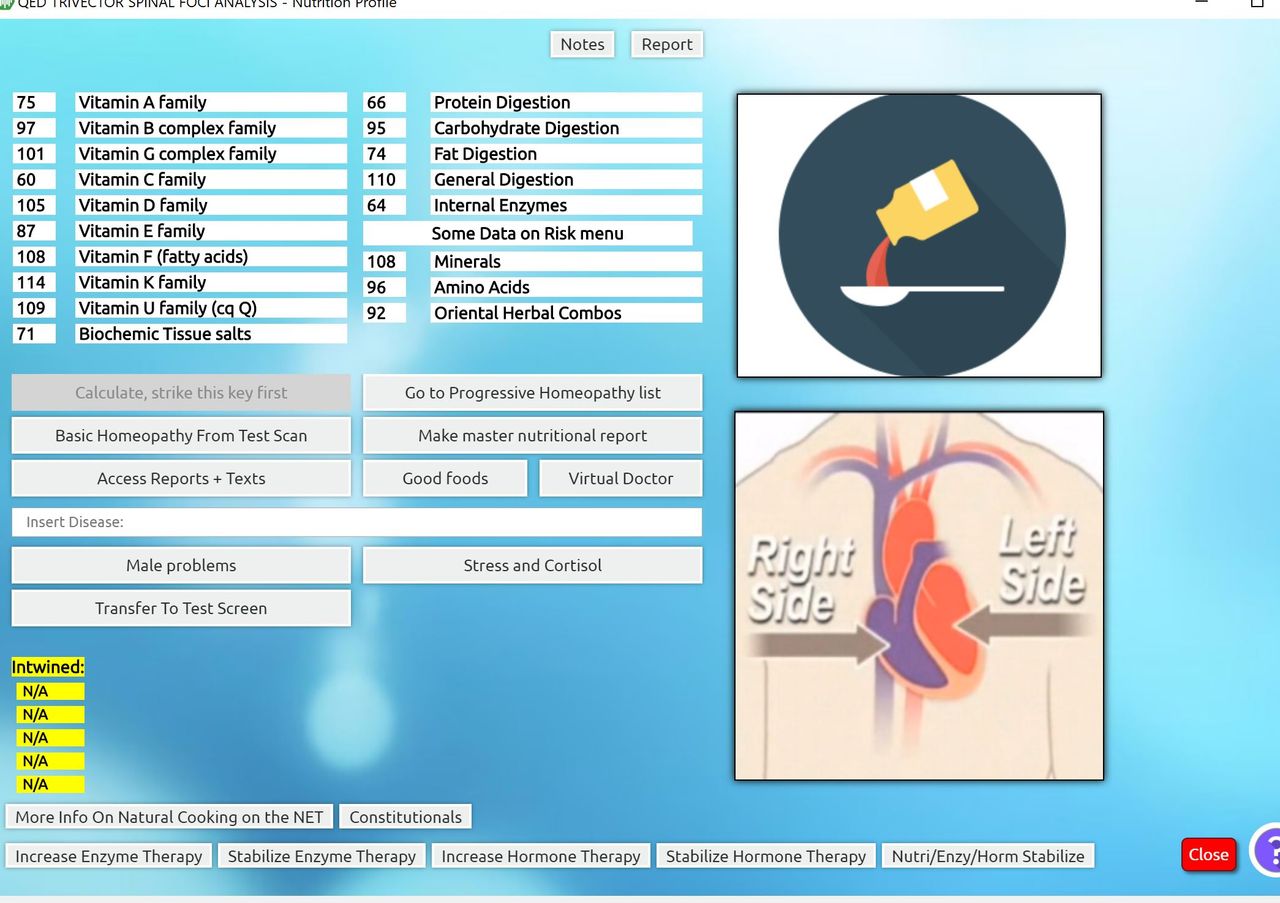Choose Stabilize Hormone Therapy

pos(766,856)
